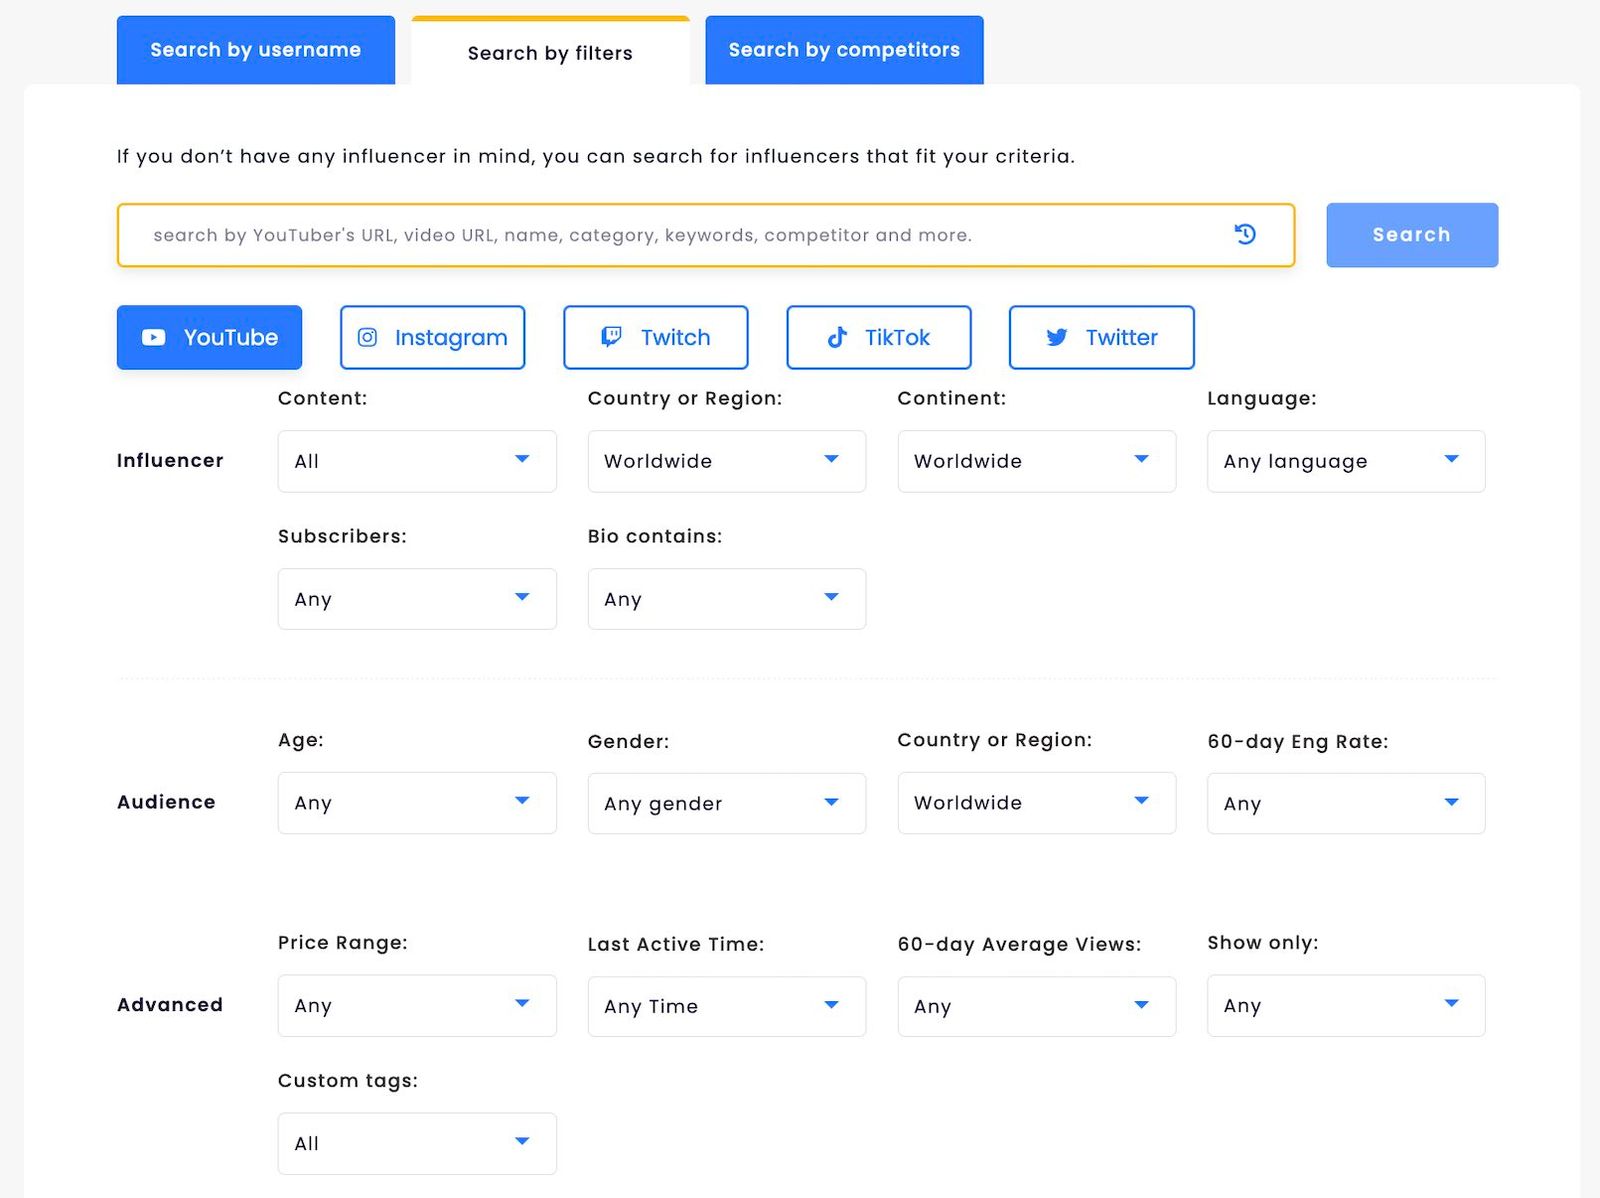Switch to the Search by username tab
Image resolution: width=1600 pixels, height=1198 pixels.
coord(255,49)
